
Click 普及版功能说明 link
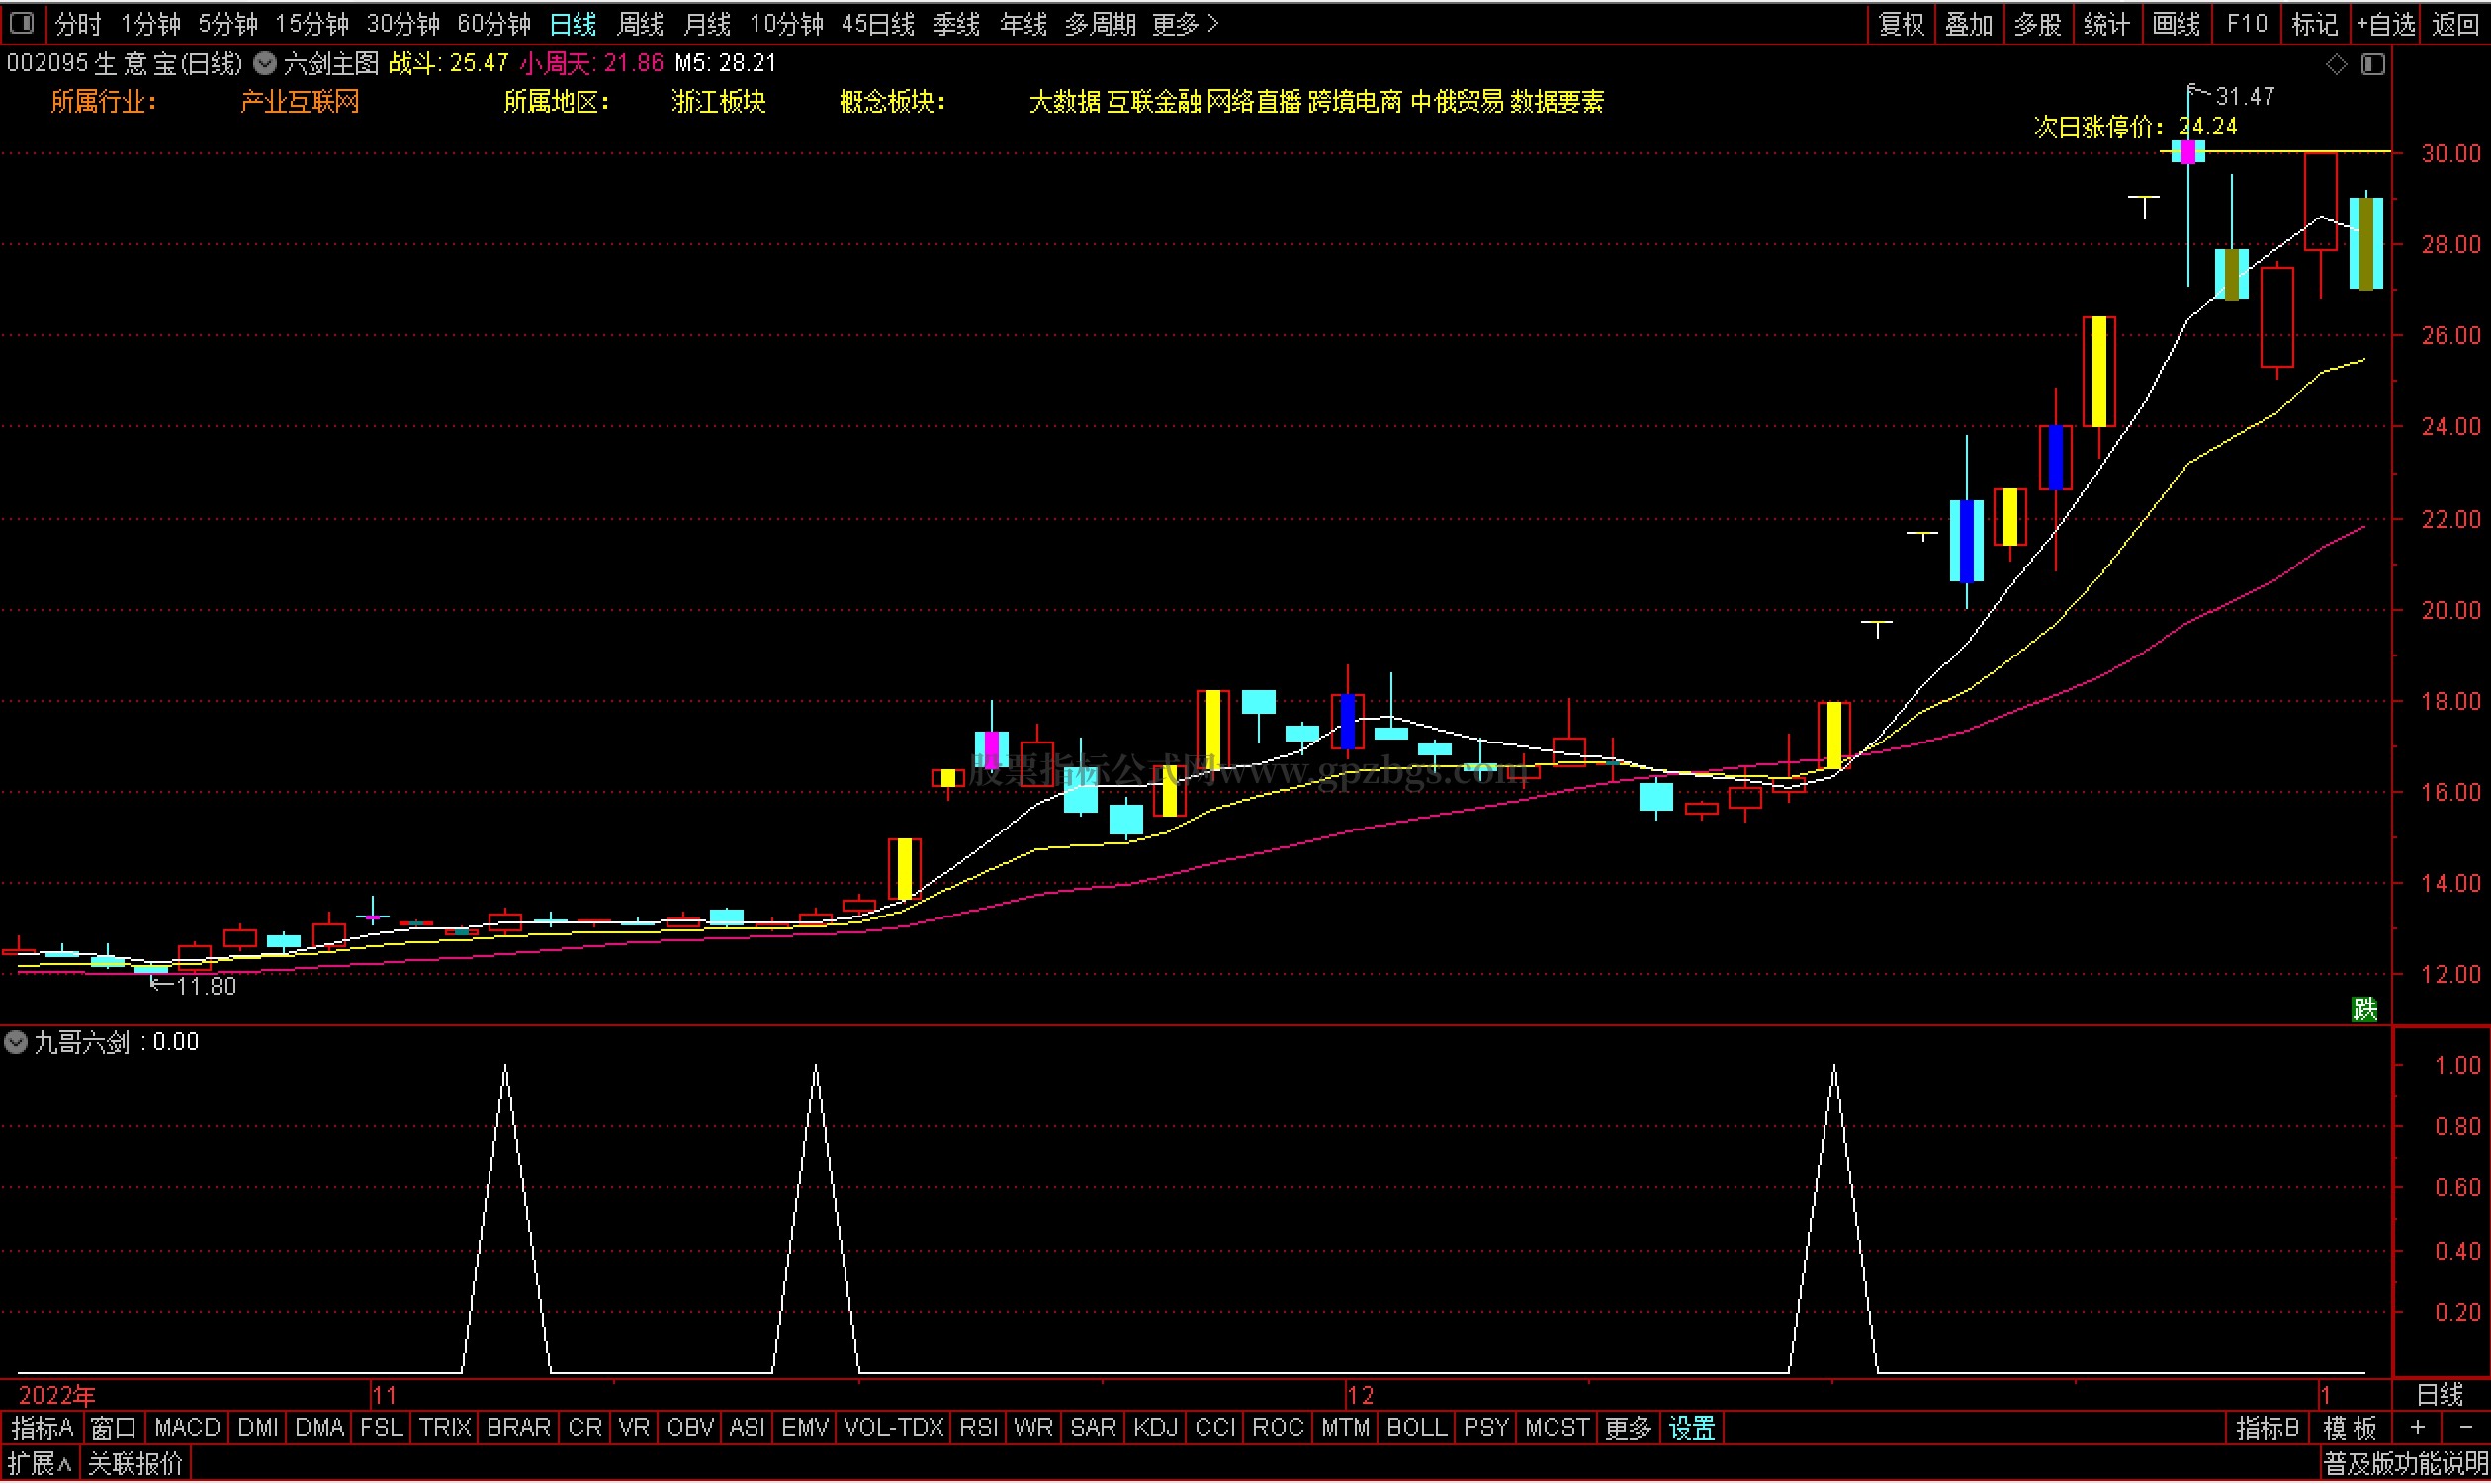coord(2404,1465)
